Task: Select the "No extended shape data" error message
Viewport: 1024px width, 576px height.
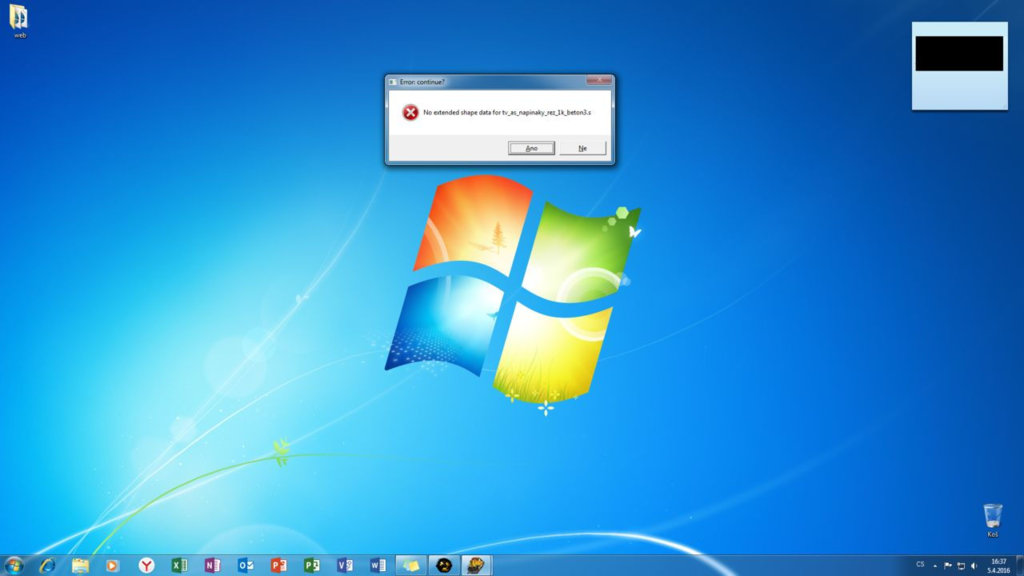Action: tap(507, 112)
